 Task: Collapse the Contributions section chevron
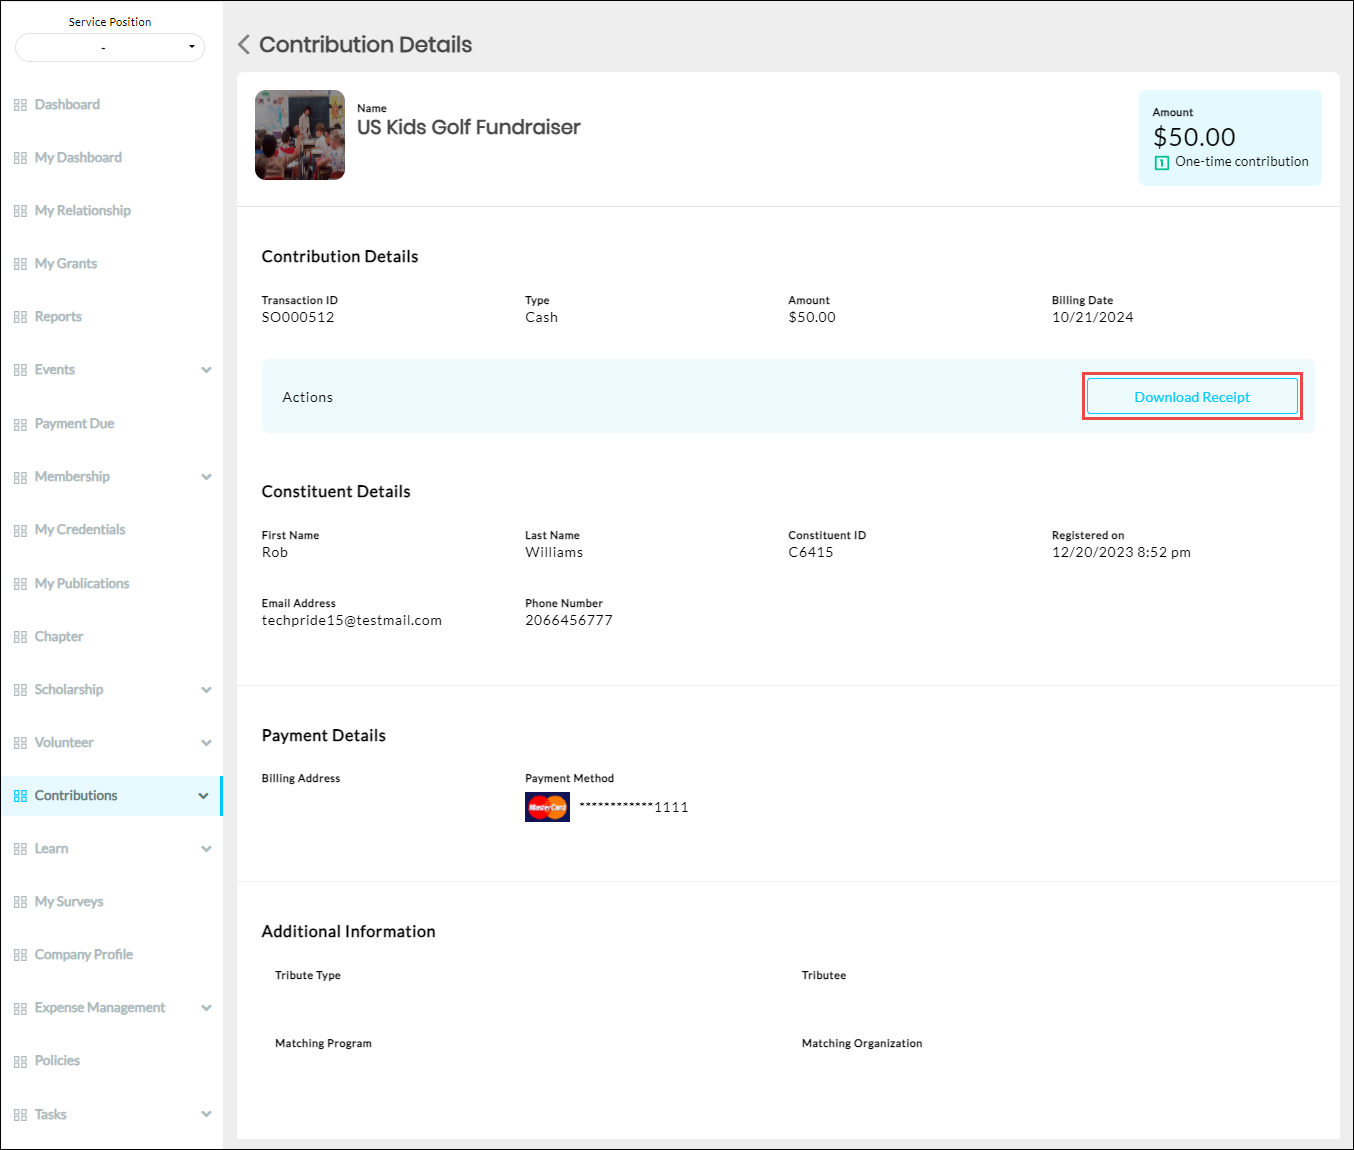pos(204,796)
